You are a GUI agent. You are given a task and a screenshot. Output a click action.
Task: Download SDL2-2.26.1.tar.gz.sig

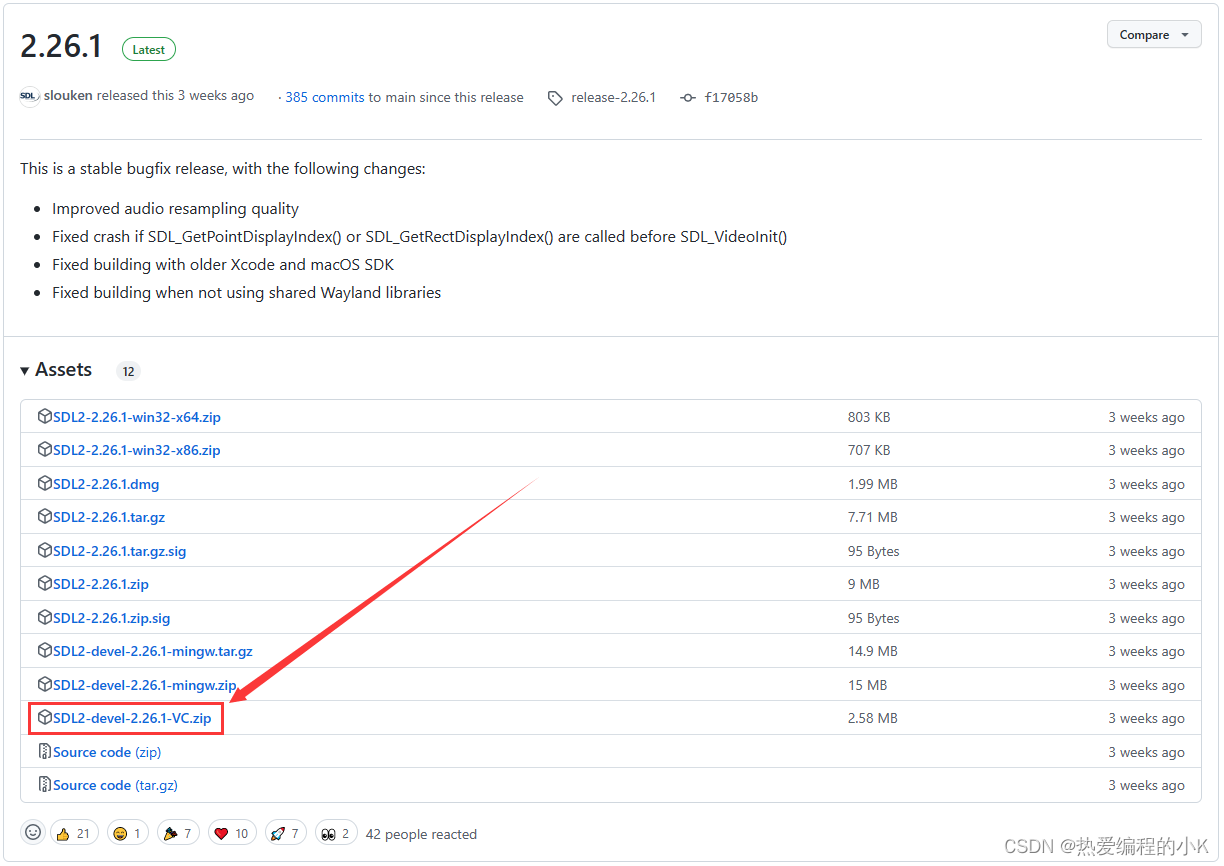tap(120, 551)
